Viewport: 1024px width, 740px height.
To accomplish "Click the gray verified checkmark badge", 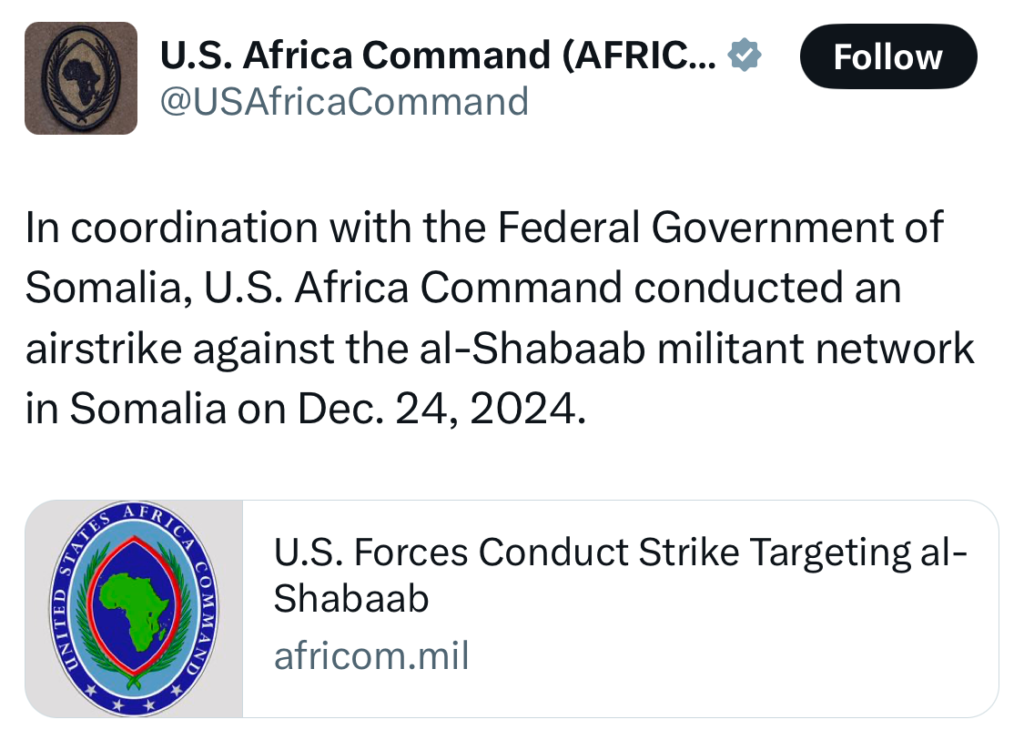I will click(744, 55).
